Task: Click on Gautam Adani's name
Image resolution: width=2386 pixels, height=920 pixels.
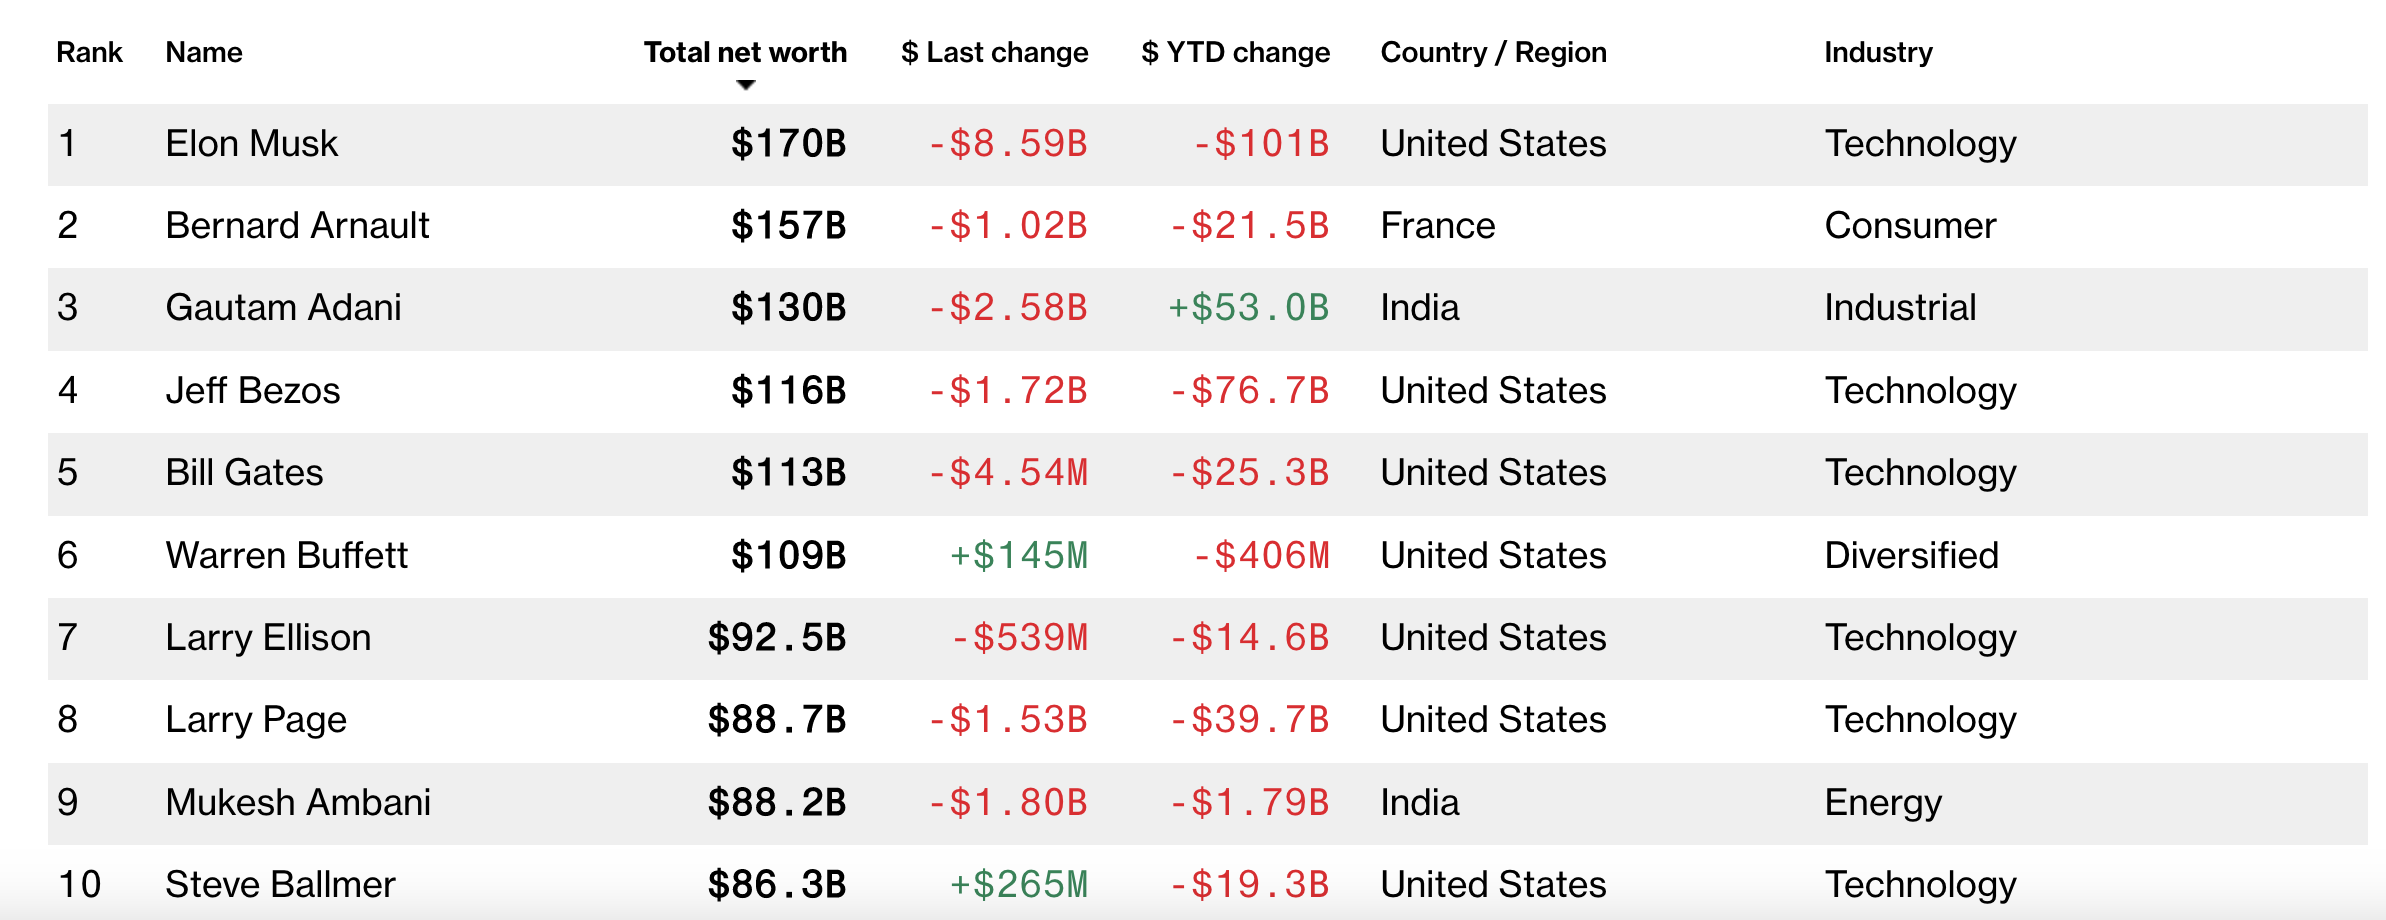Action: pos(283,308)
